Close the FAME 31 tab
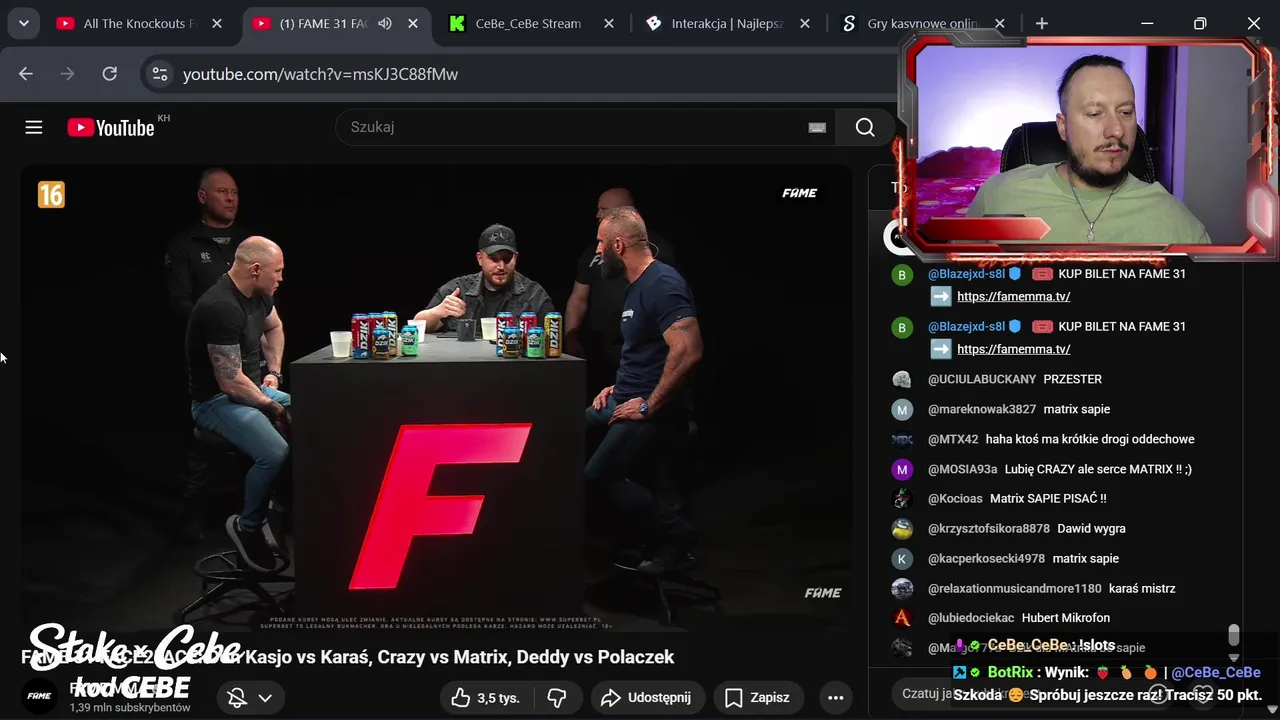This screenshot has width=1280, height=720. [413, 23]
